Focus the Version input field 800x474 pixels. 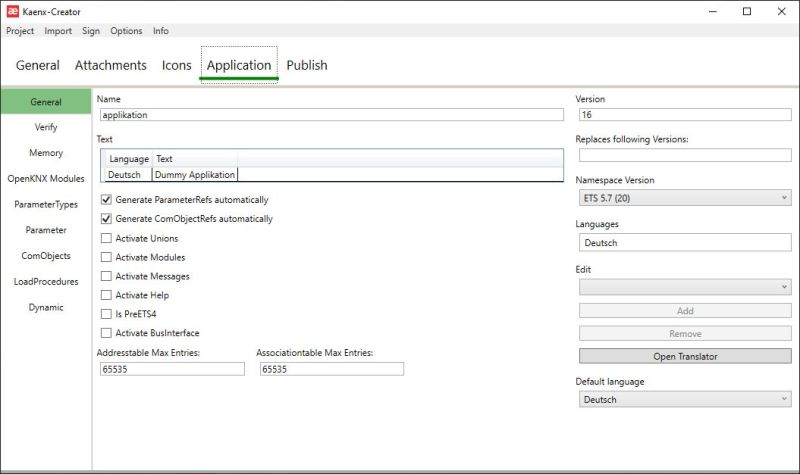click(685, 115)
